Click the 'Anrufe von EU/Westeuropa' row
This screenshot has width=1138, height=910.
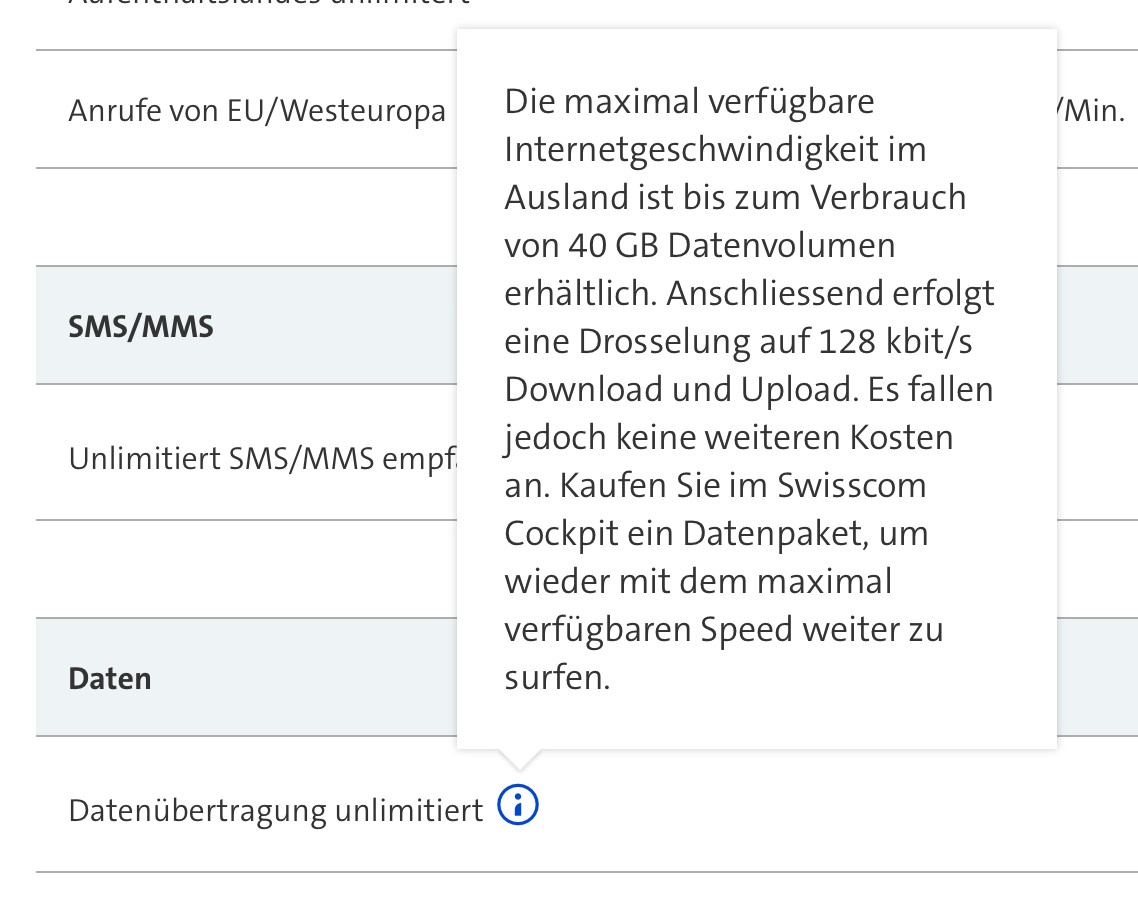257,111
